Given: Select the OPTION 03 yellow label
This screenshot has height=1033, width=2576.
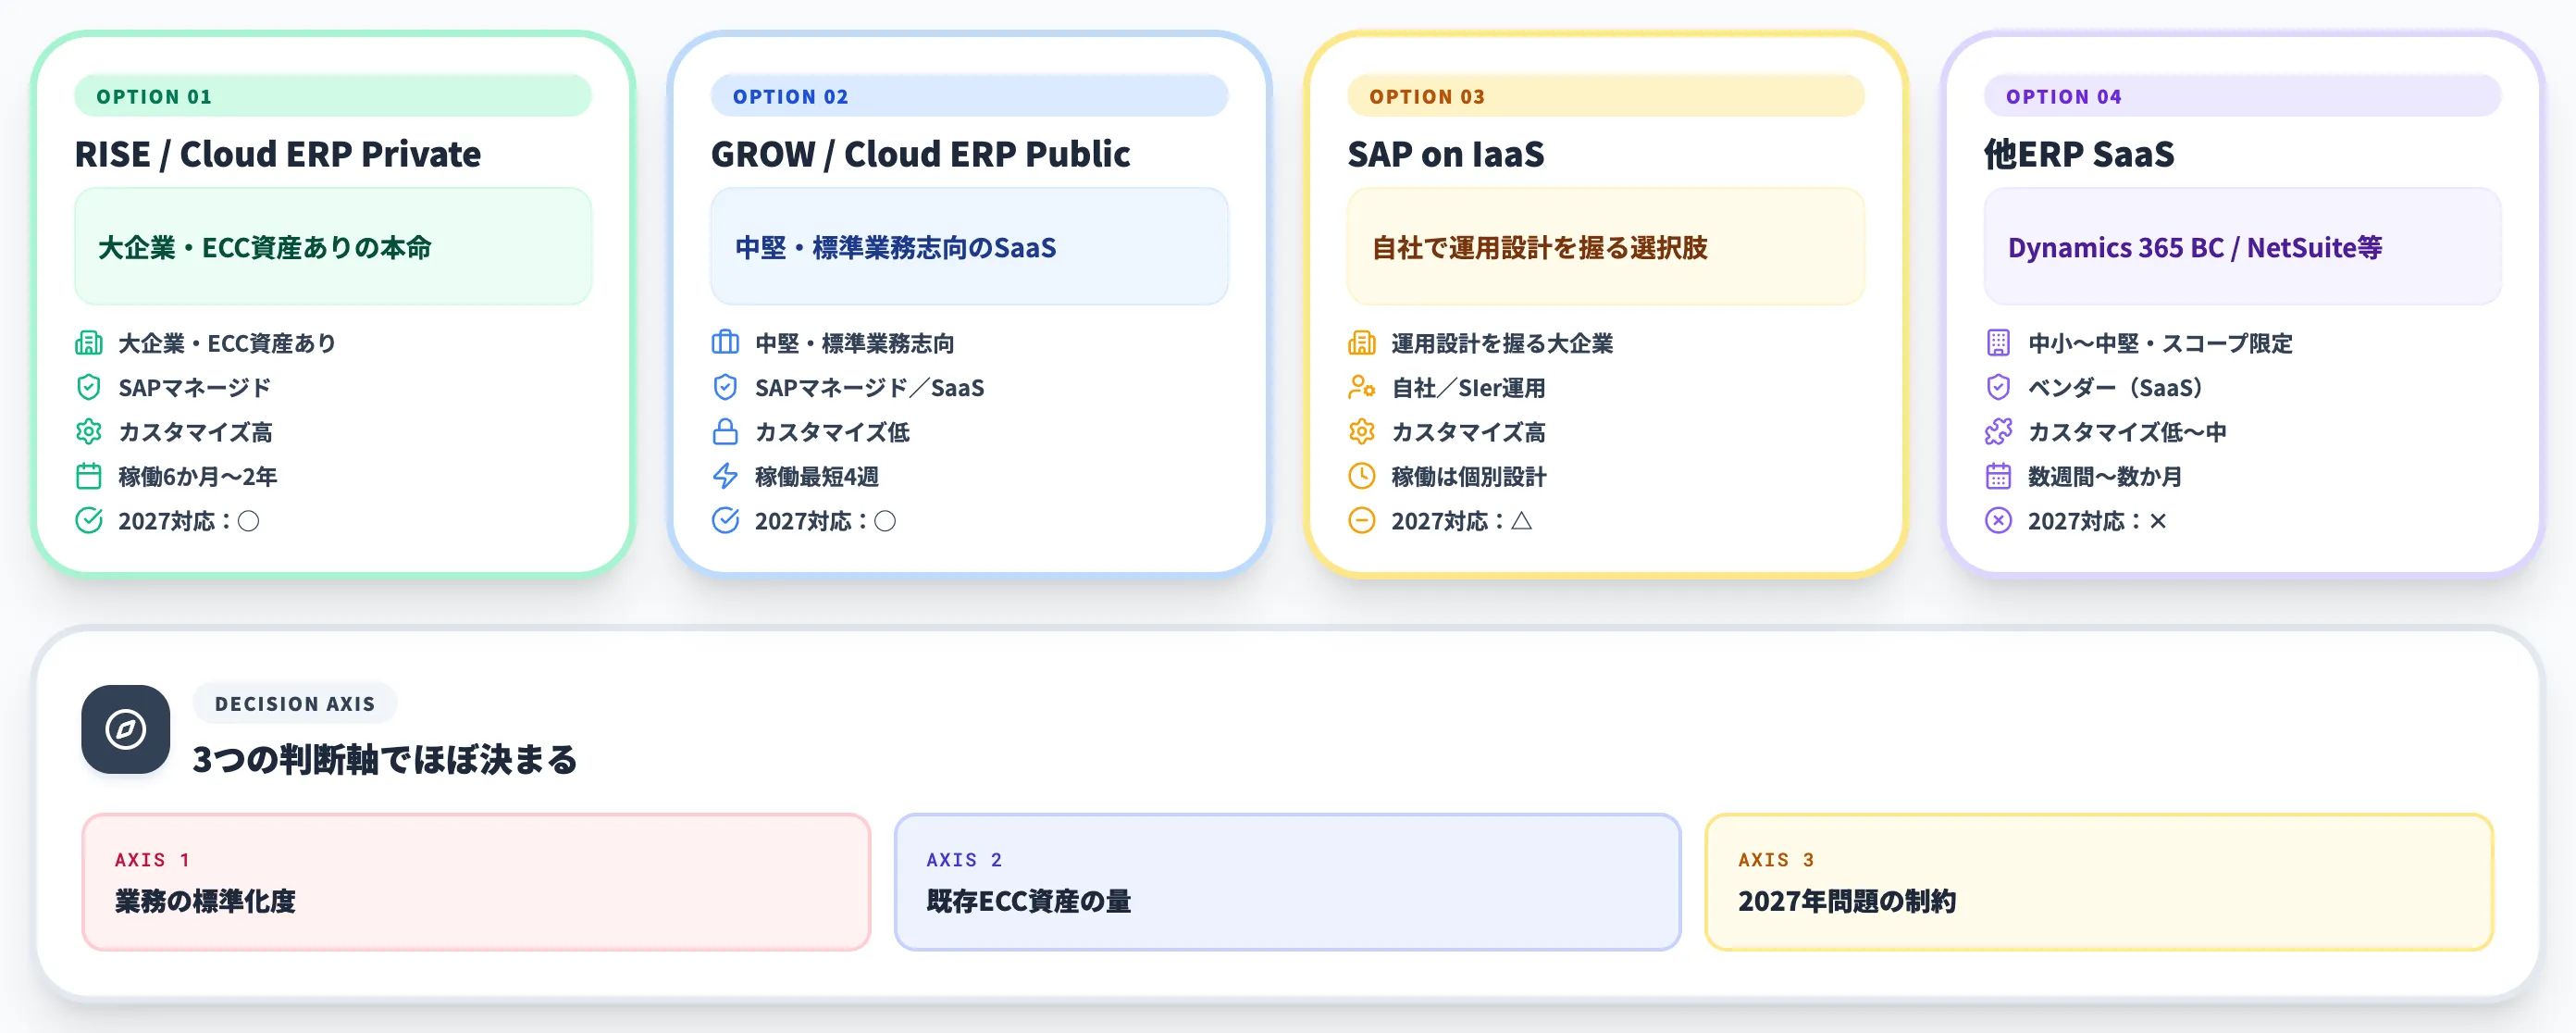Looking at the screenshot, I should pos(1606,96).
